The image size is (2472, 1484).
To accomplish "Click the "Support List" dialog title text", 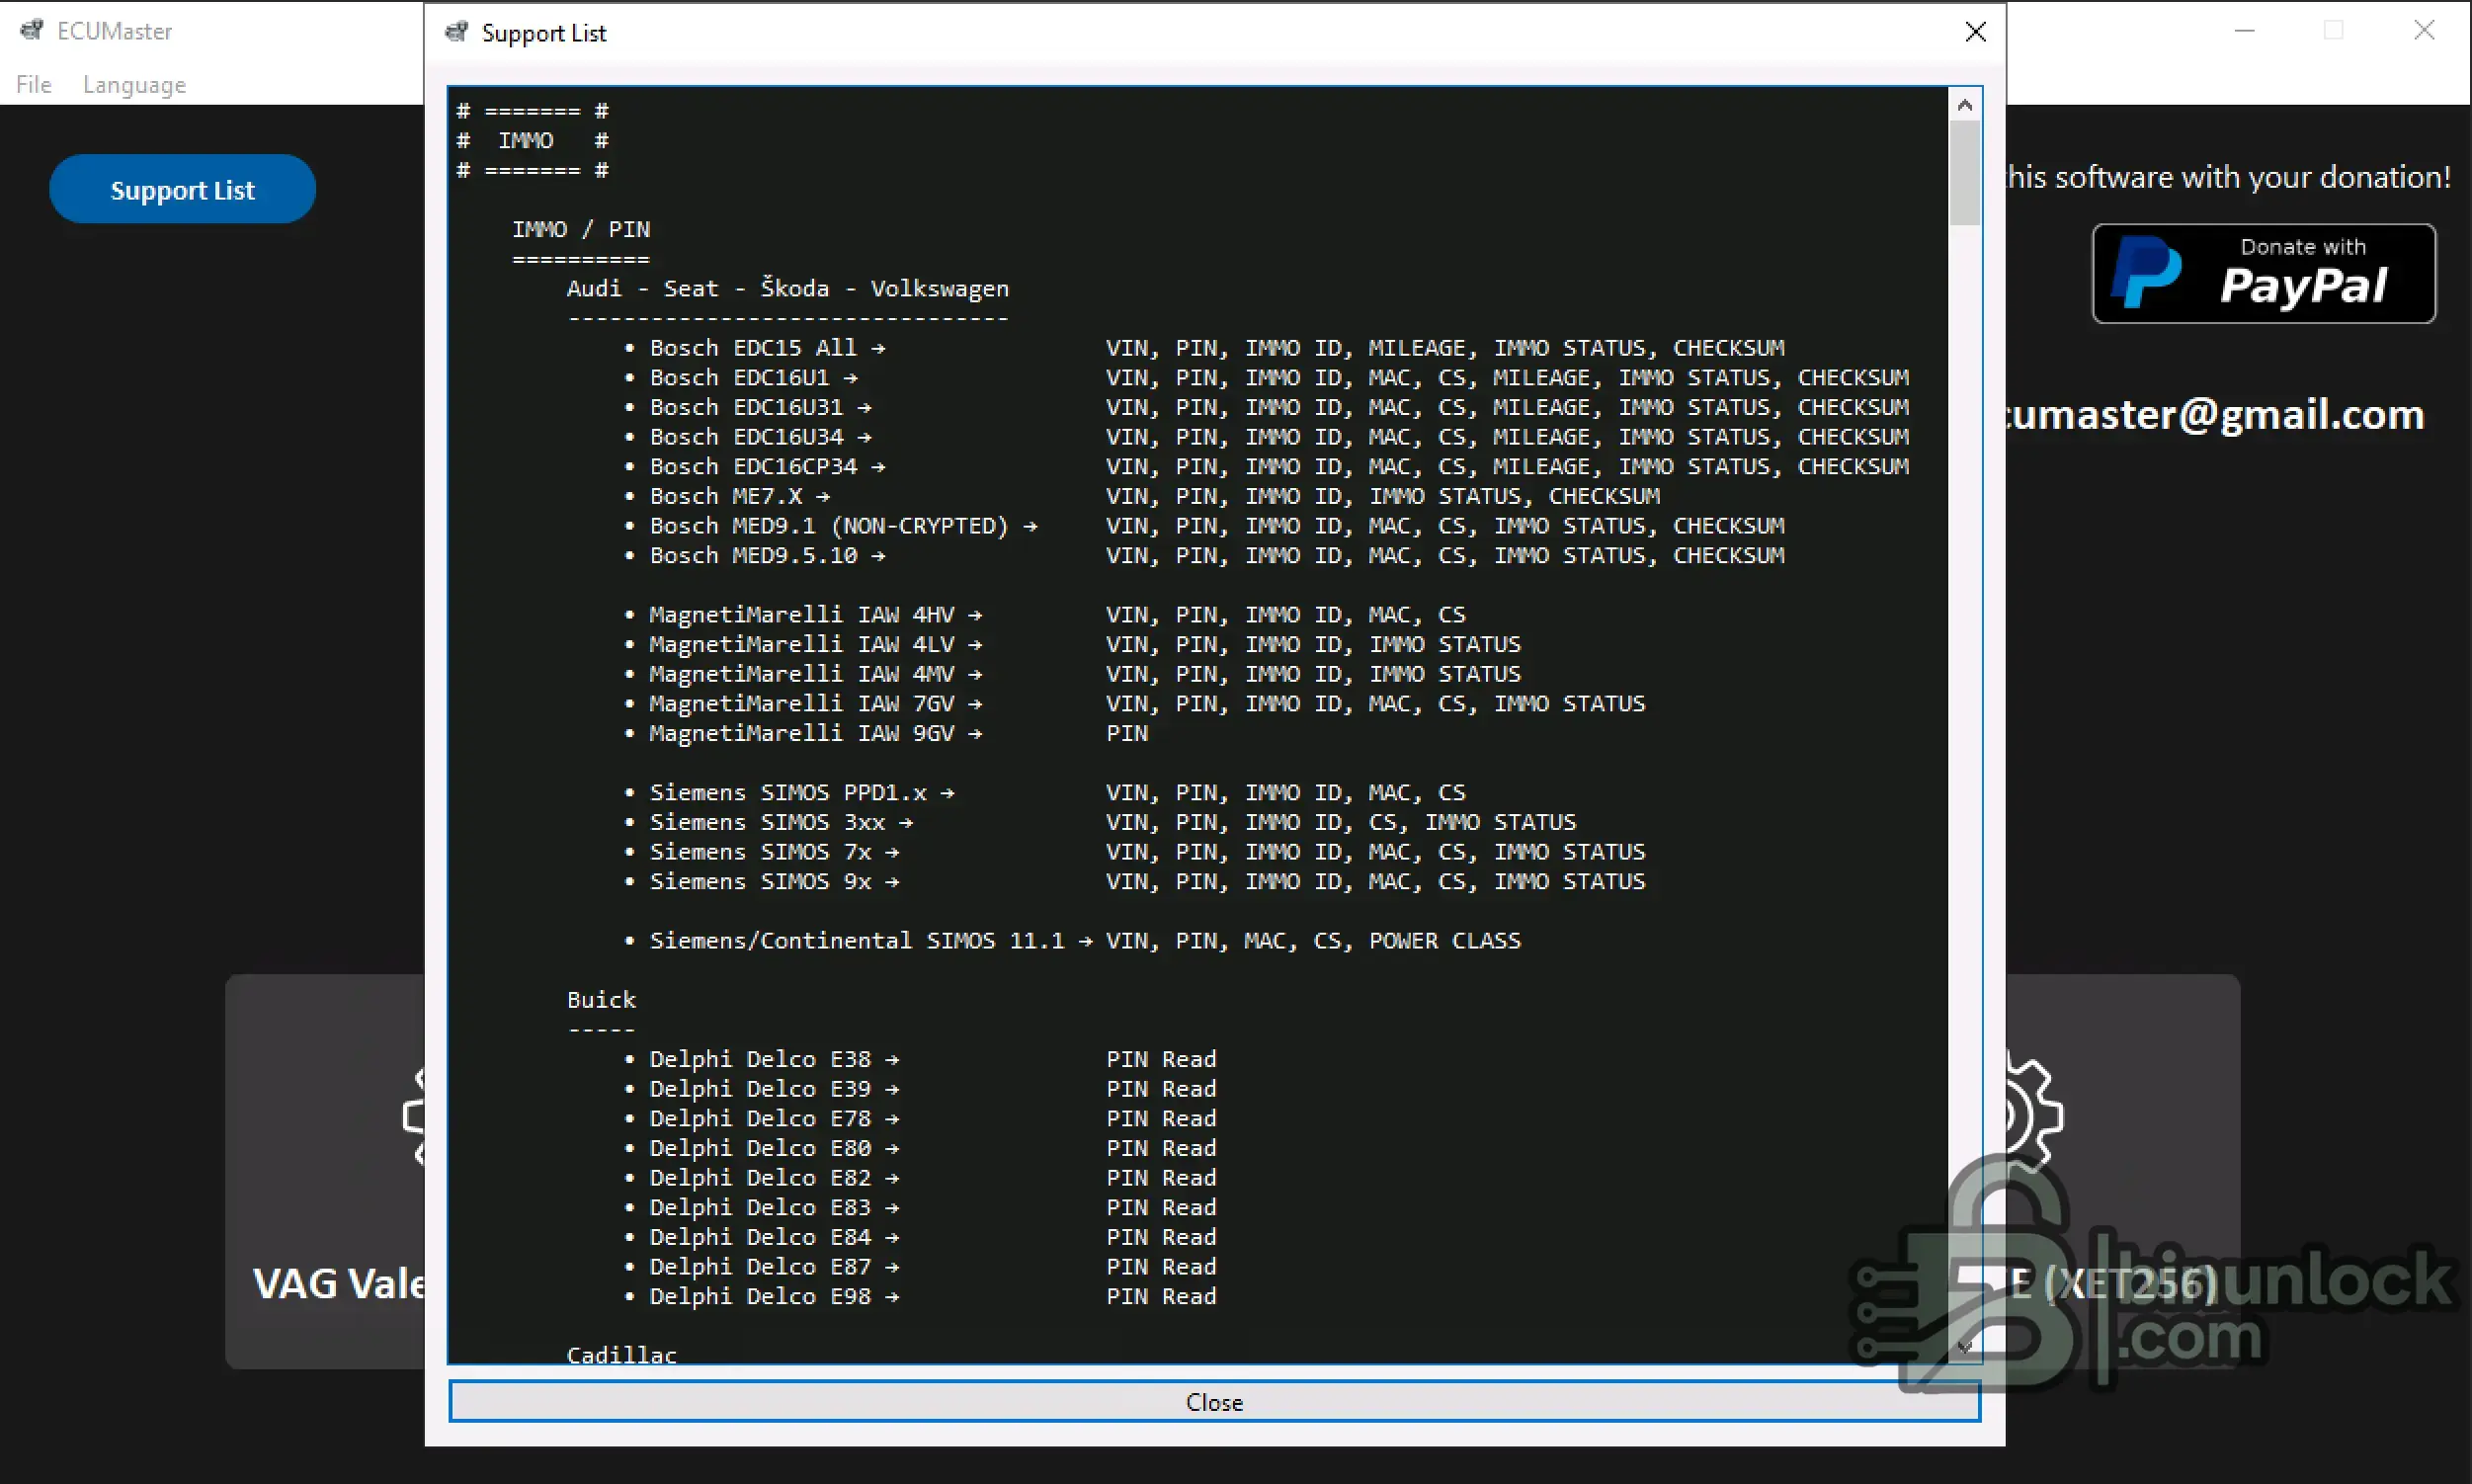I will pyautogui.click(x=544, y=33).
